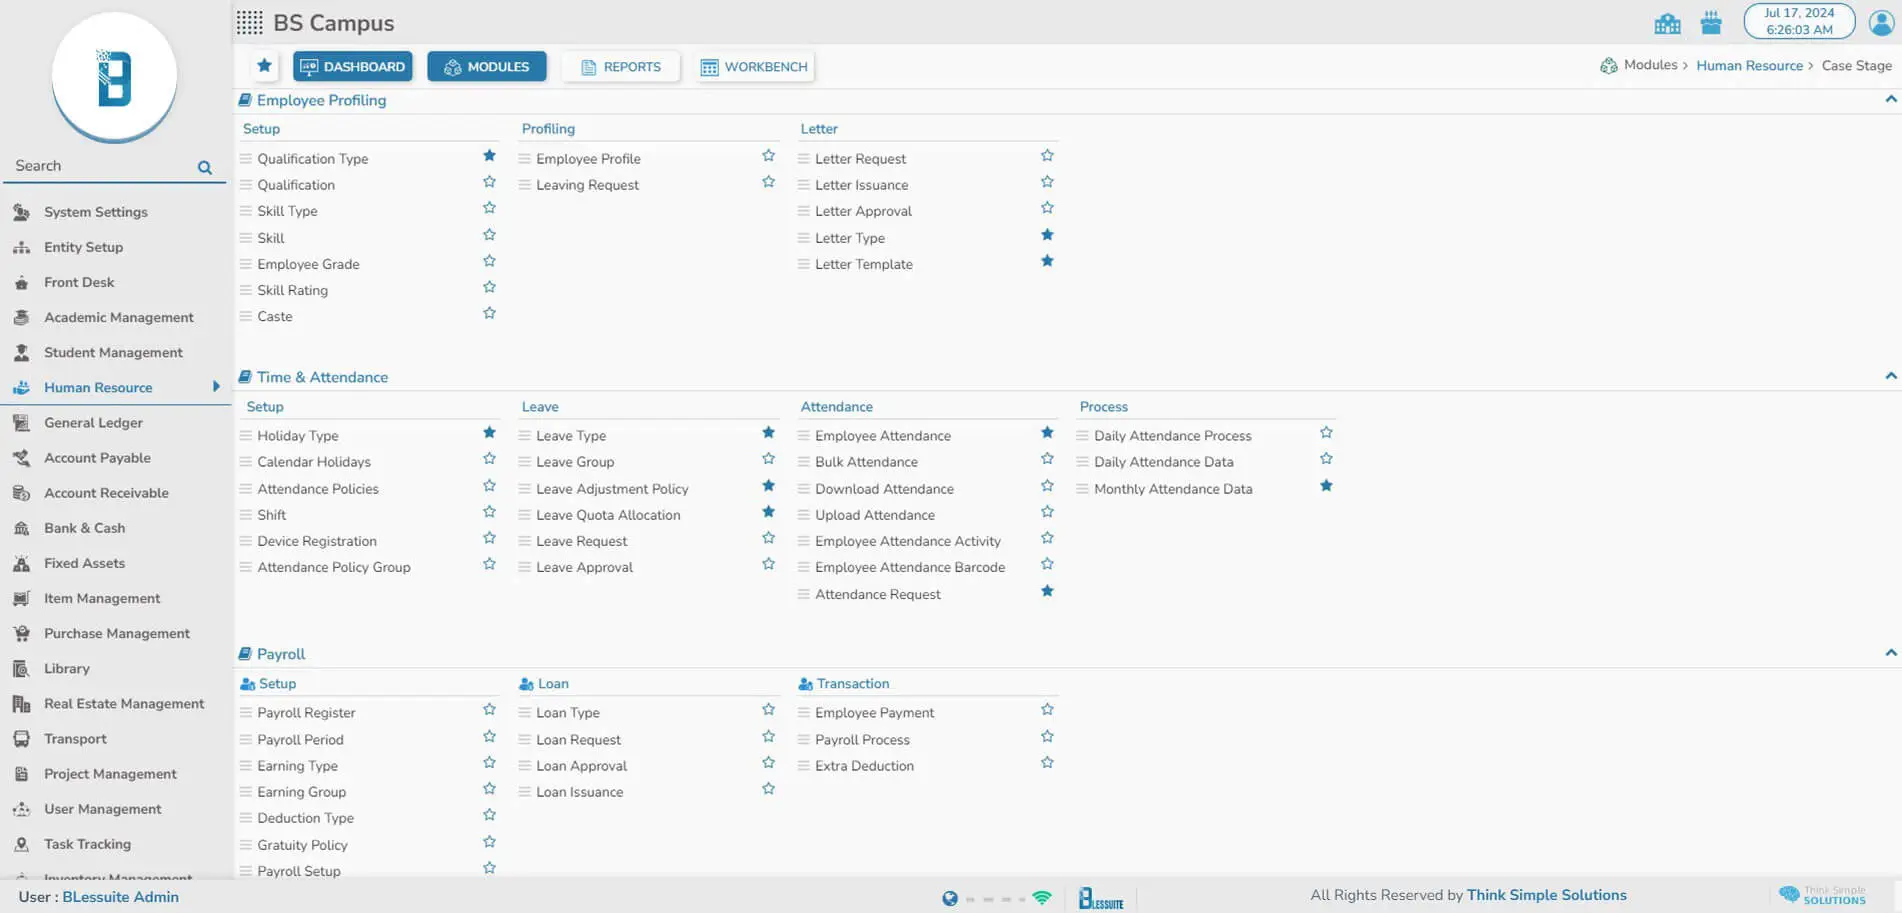1902x913 pixels.
Task: Toggle favorite star for Employee Profile
Action: (x=768, y=156)
